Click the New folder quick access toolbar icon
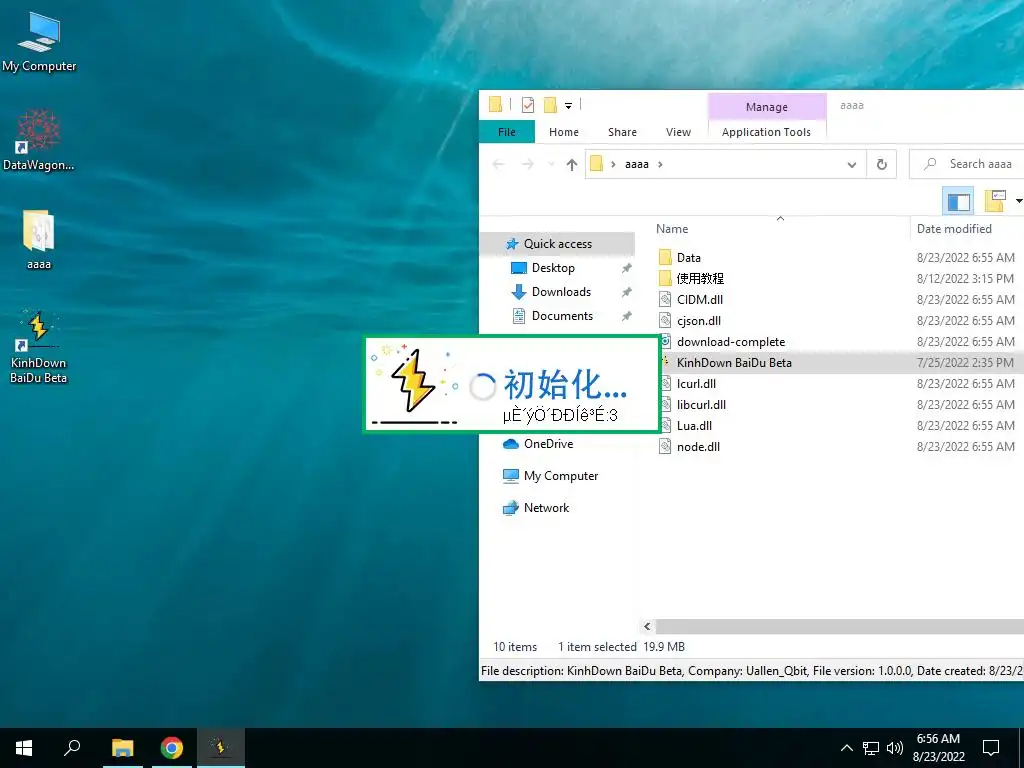The height and width of the screenshot is (768, 1024). (551, 104)
